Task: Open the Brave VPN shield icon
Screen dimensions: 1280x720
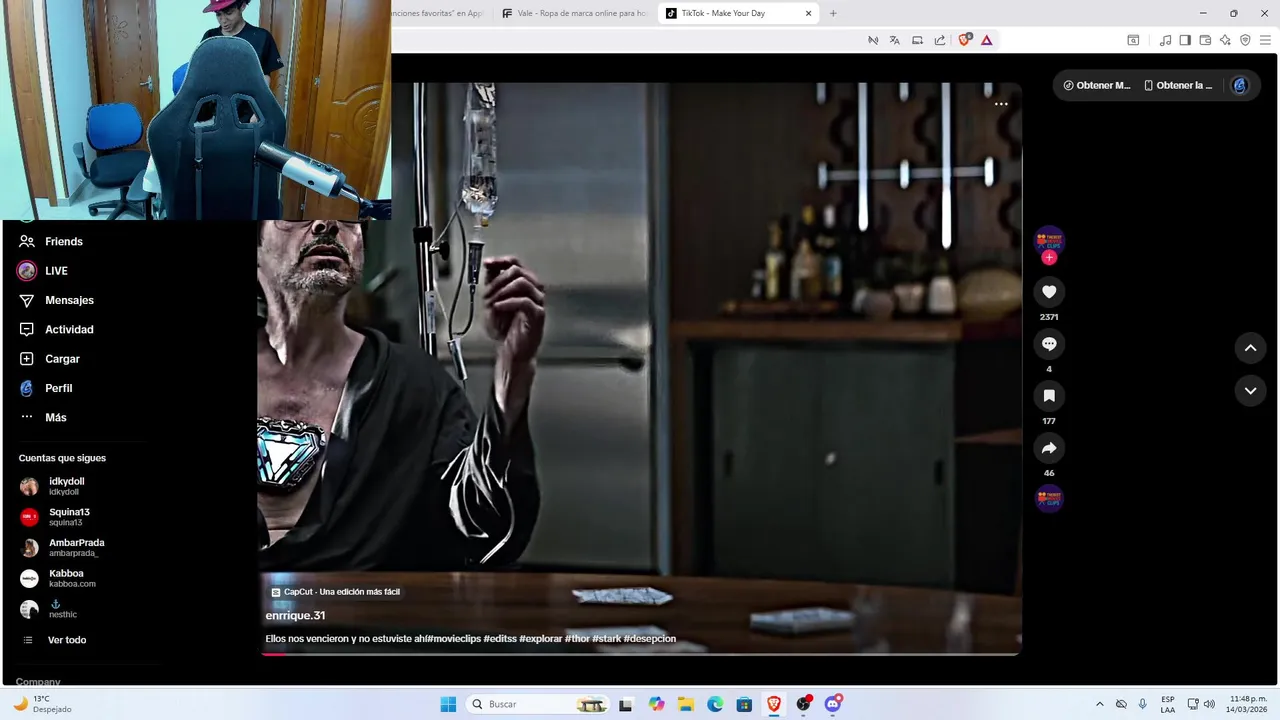Action: [x=1245, y=40]
